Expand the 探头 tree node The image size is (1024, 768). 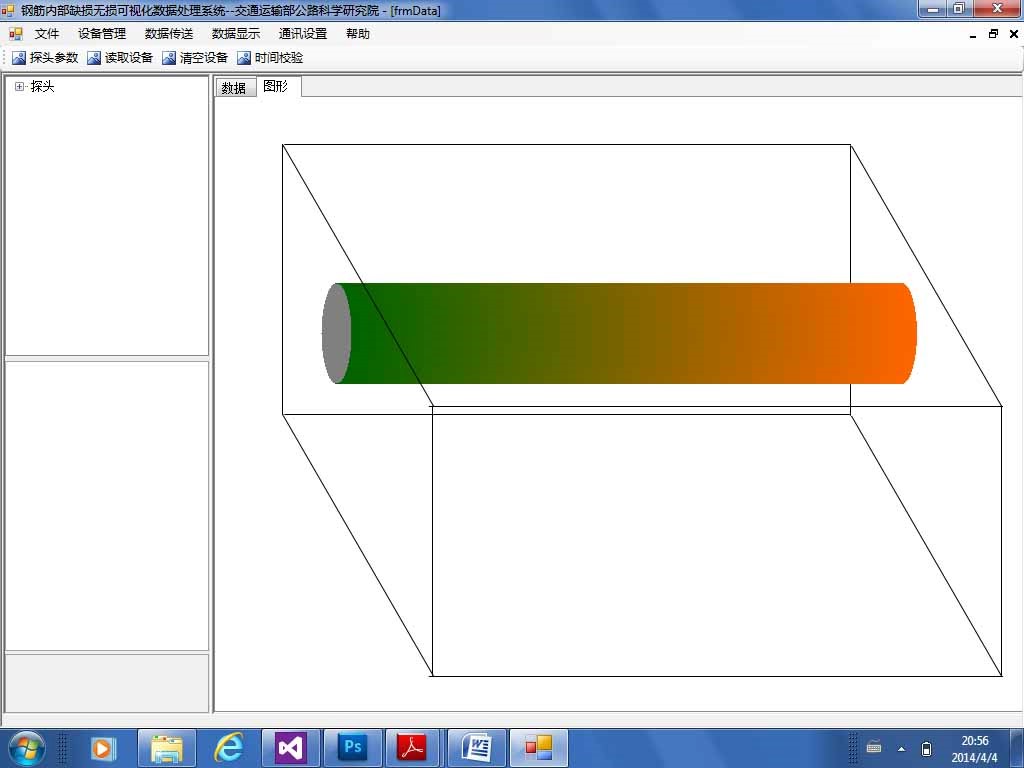point(19,87)
